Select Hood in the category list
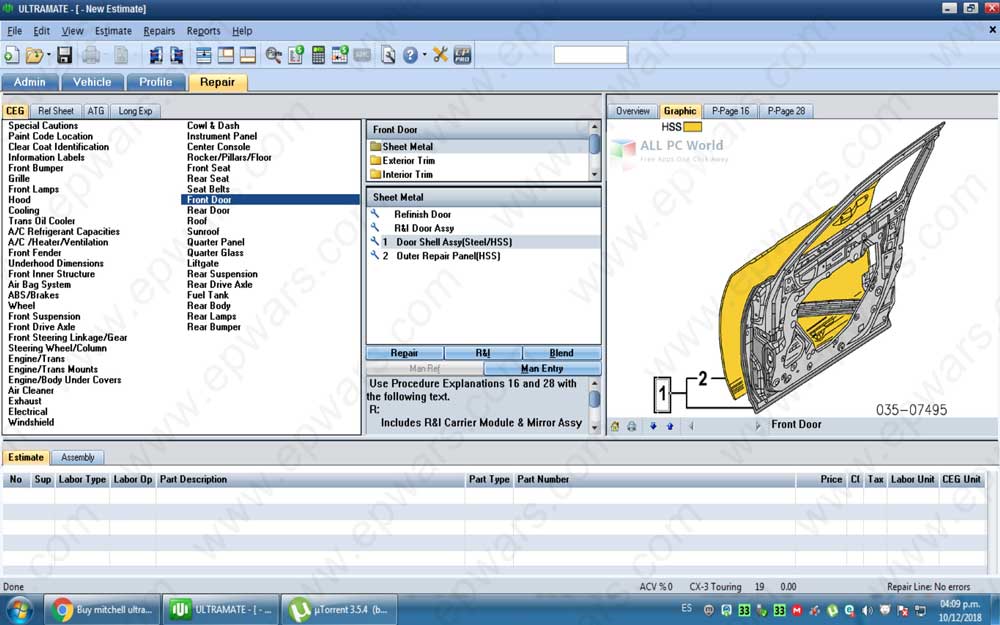Viewport: 1000px width, 625px height. [x=19, y=200]
